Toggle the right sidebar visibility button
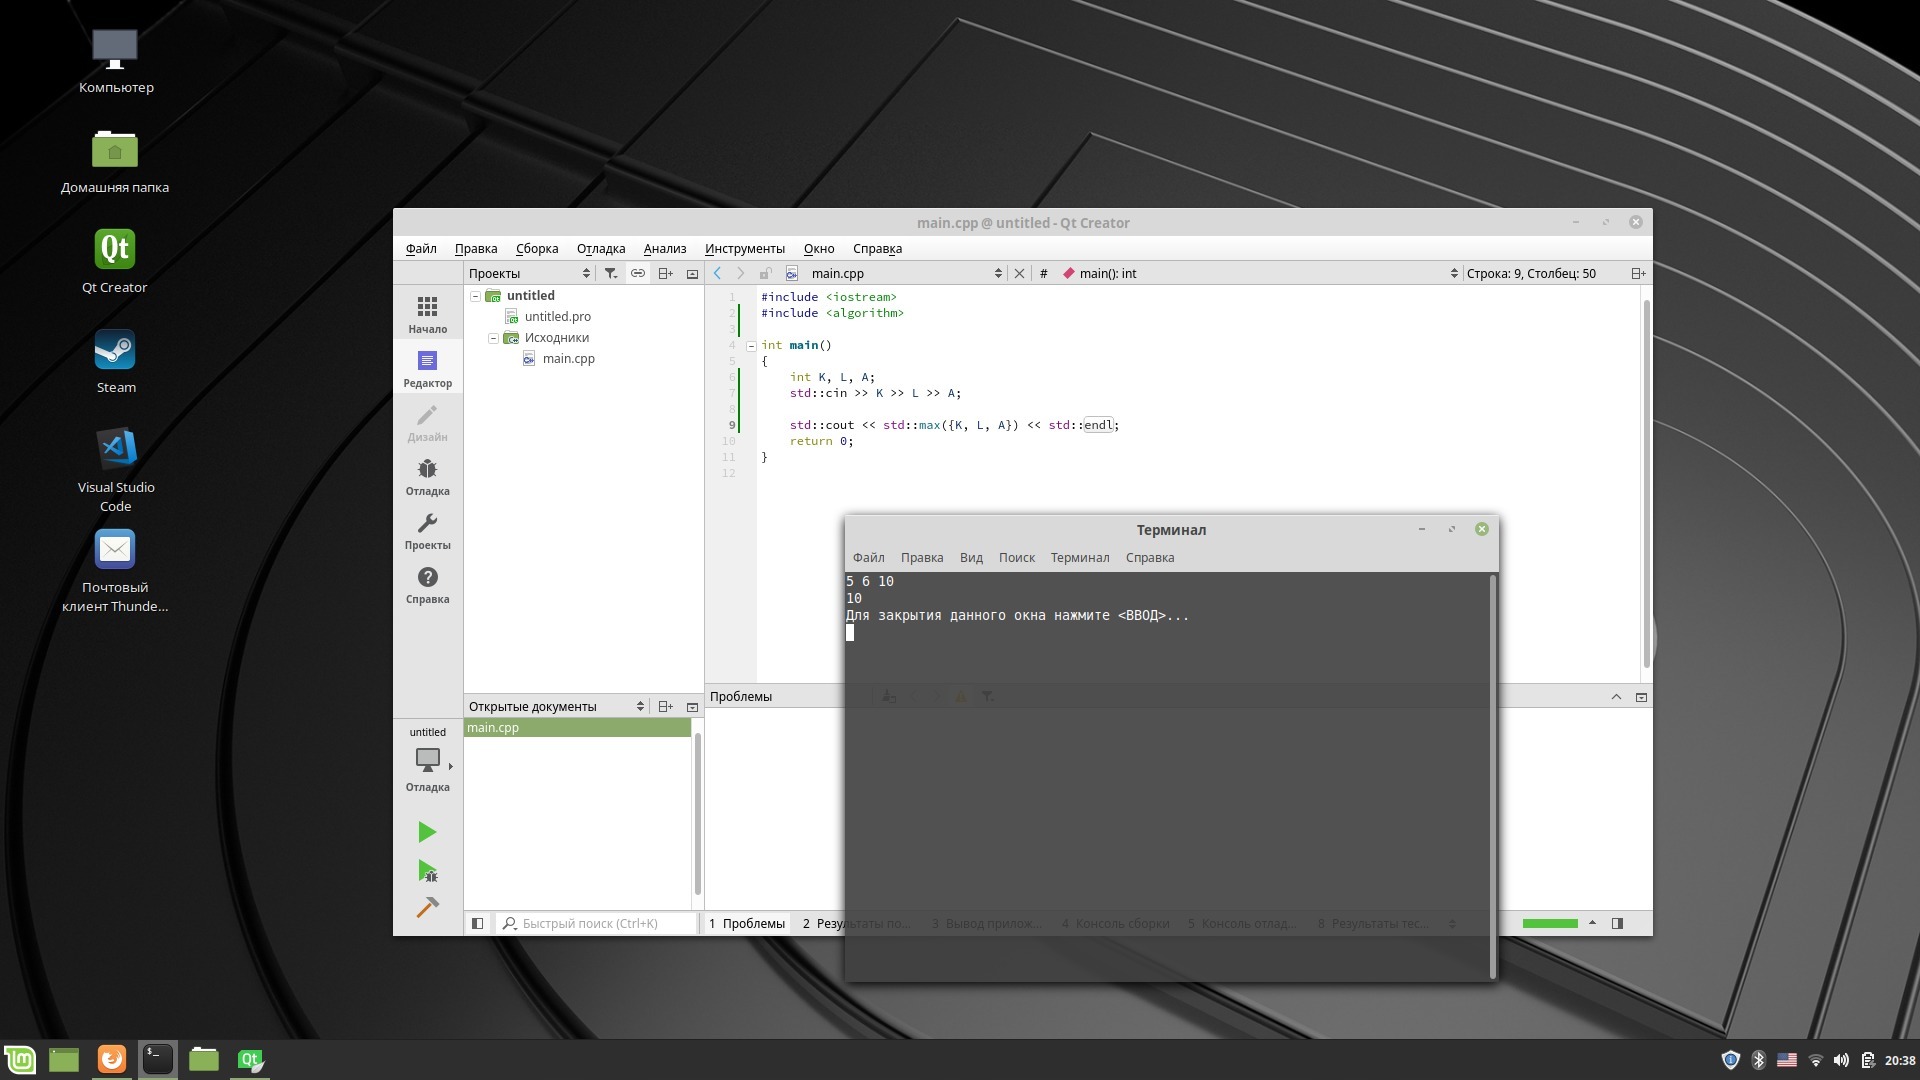The width and height of the screenshot is (1920, 1080). coord(1617,923)
